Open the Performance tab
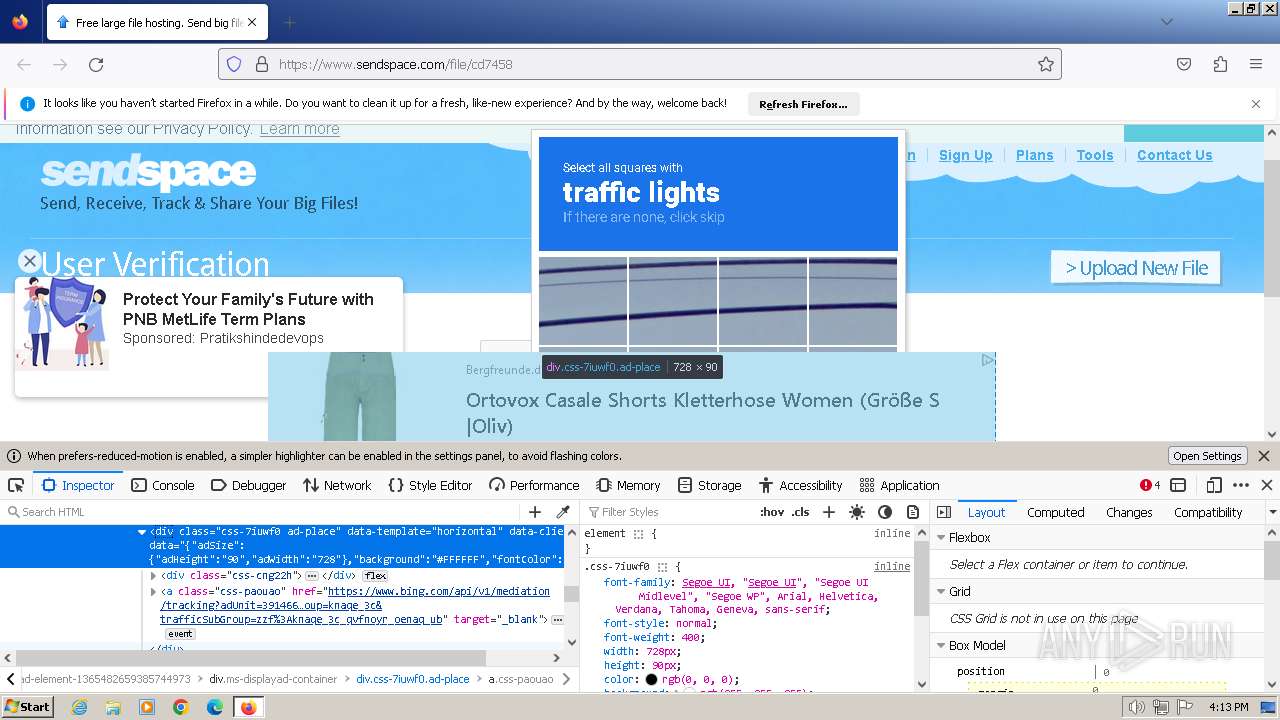 (x=534, y=485)
